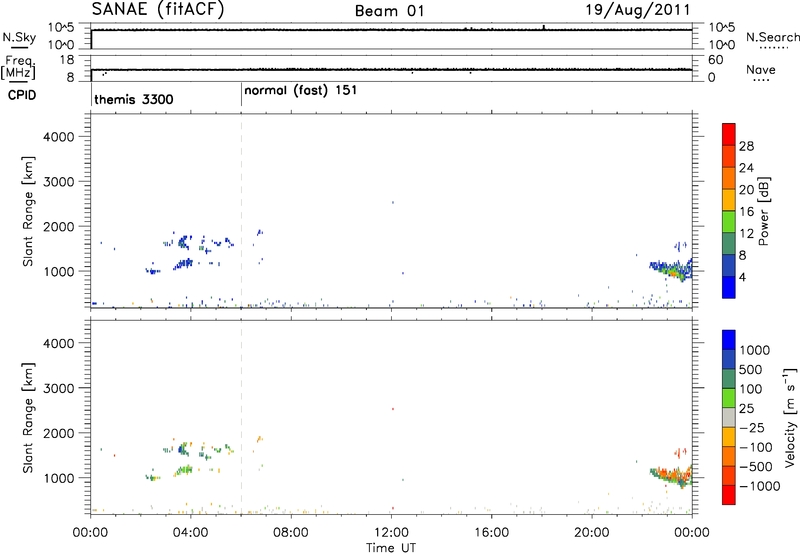The image size is (800, 554).
Task: Click the 60 tick on Nave axis
Action: point(715,60)
